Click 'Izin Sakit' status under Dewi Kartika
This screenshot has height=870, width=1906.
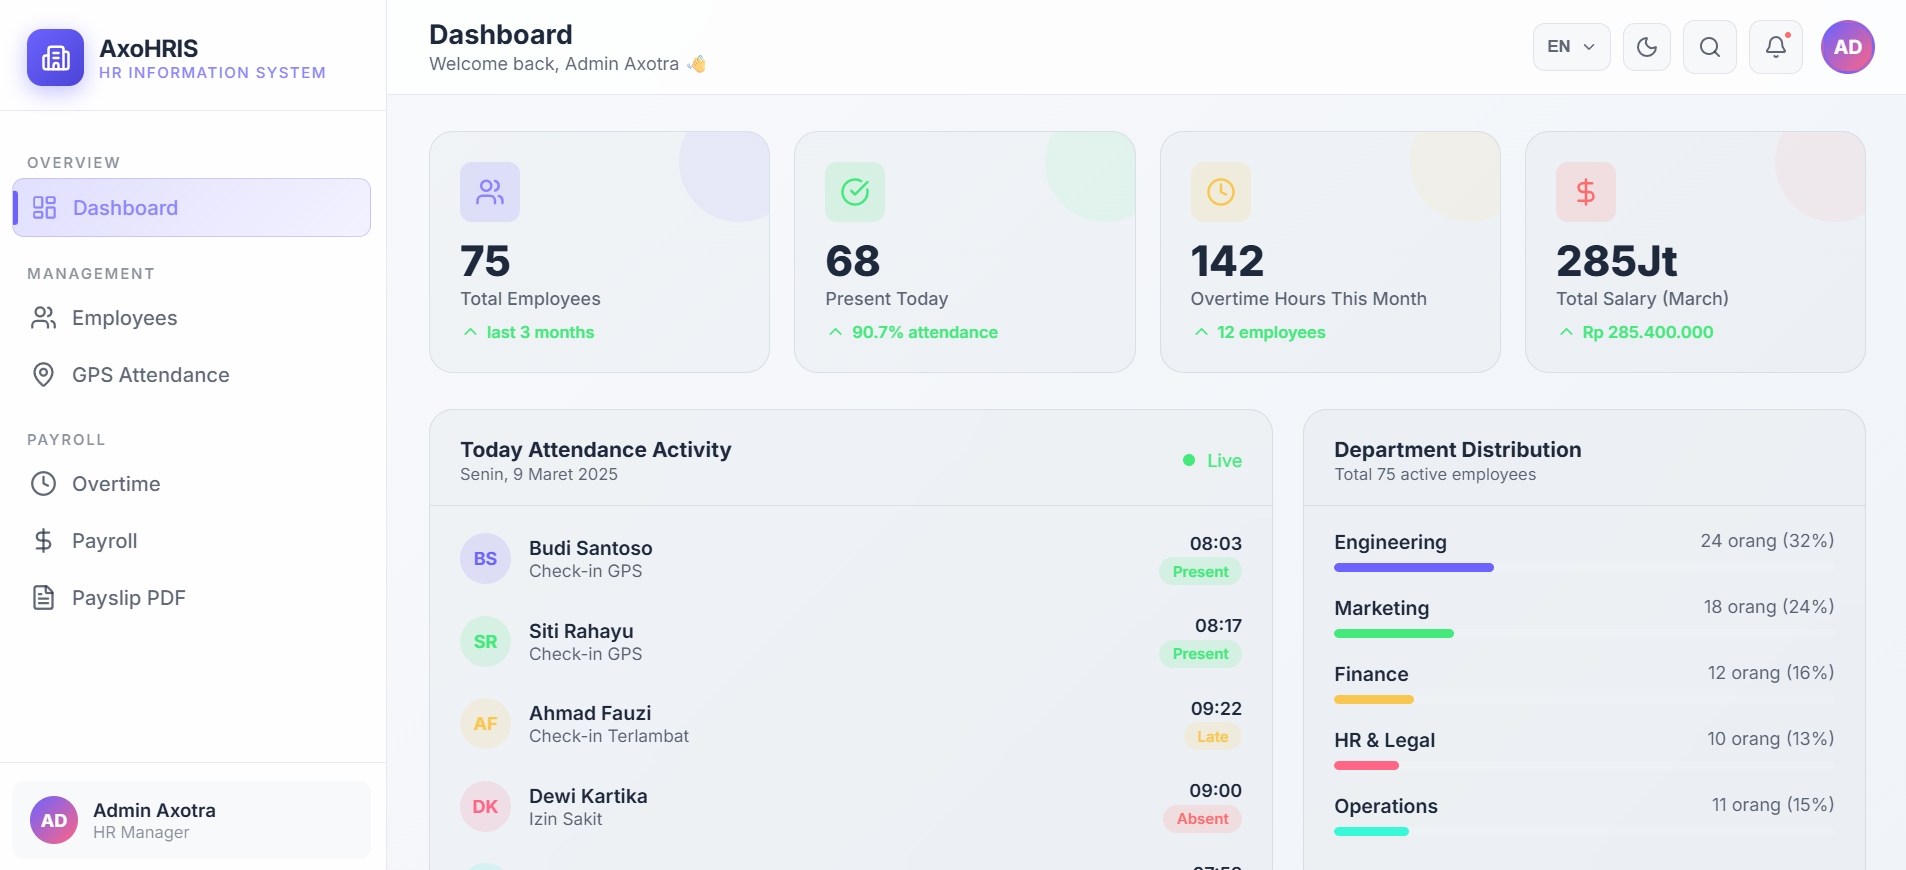pyautogui.click(x=565, y=819)
